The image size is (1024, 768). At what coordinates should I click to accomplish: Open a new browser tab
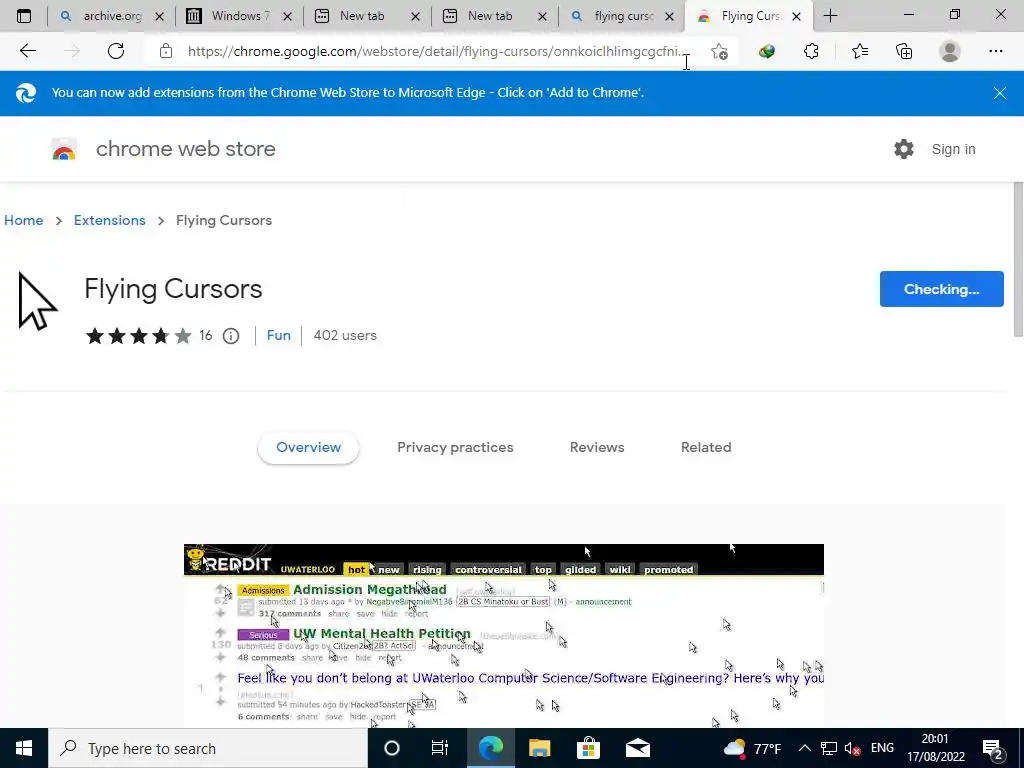[831, 16]
